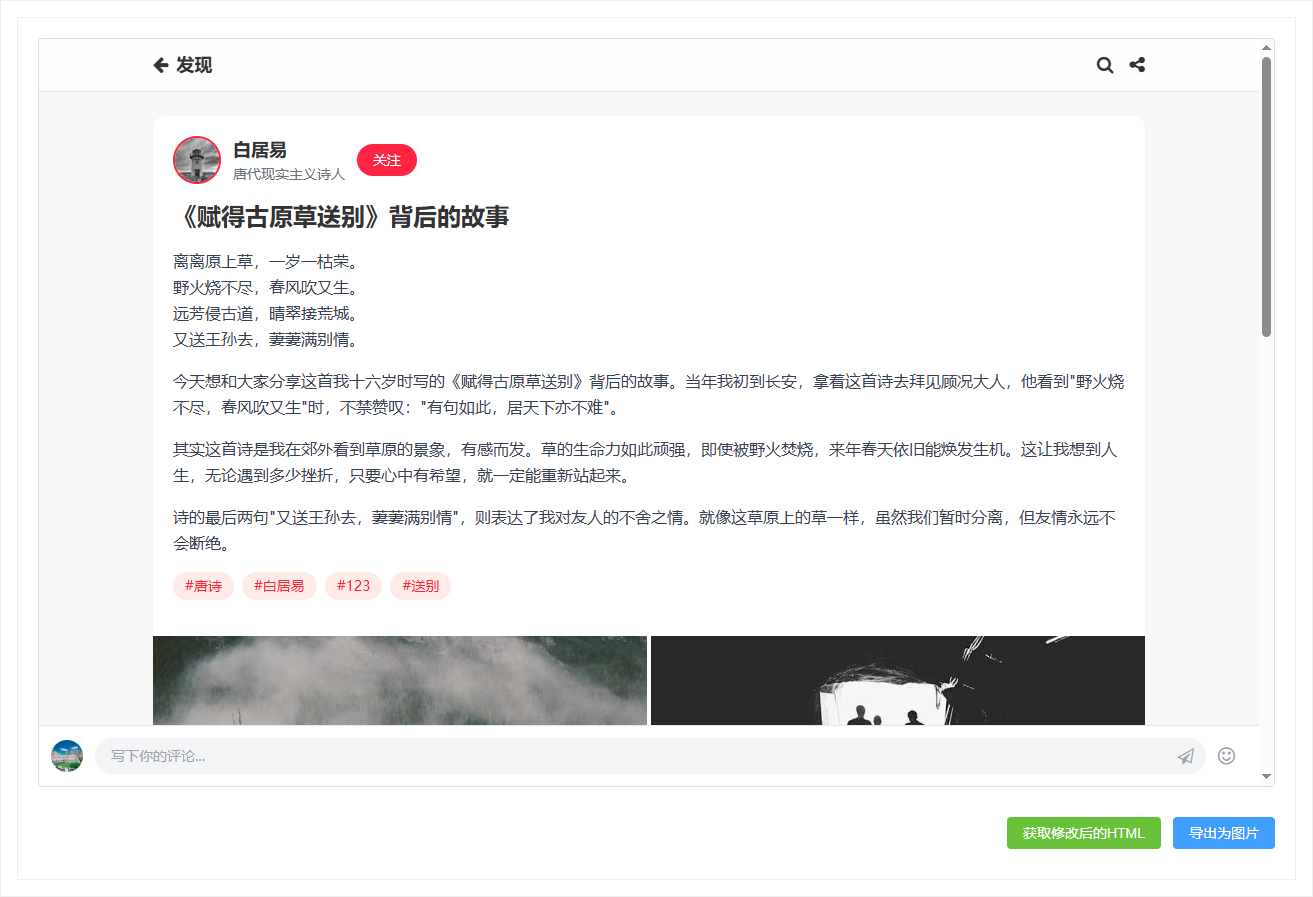Click the verse line 离离原上草，一岁一枯荣。
1313x897 pixels.
click(265, 262)
